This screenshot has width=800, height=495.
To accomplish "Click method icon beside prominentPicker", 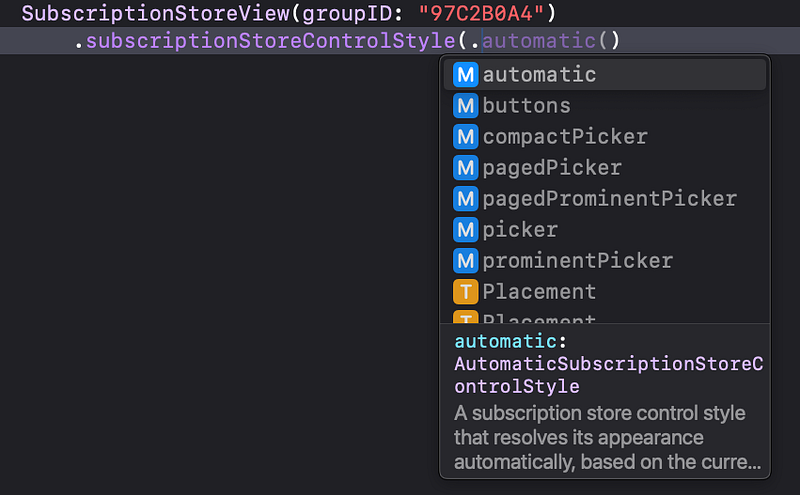I will click(465, 261).
